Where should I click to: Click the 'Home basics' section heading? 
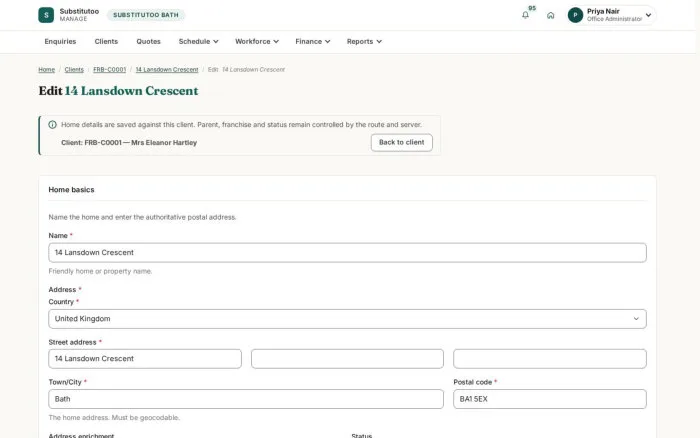pos(71,190)
